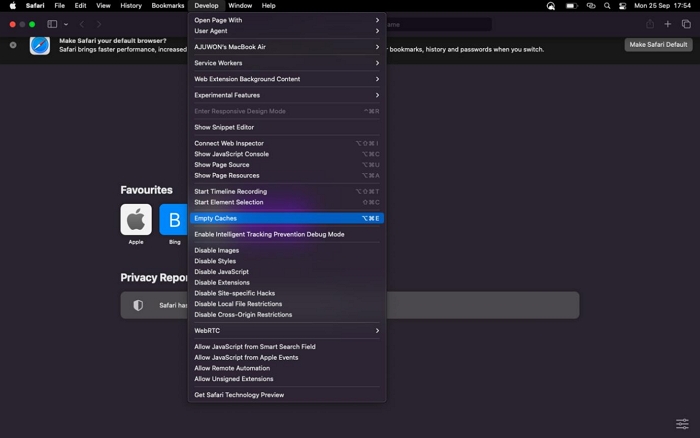
Task: Choose Connect Web Inspector
Action: coord(287,143)
